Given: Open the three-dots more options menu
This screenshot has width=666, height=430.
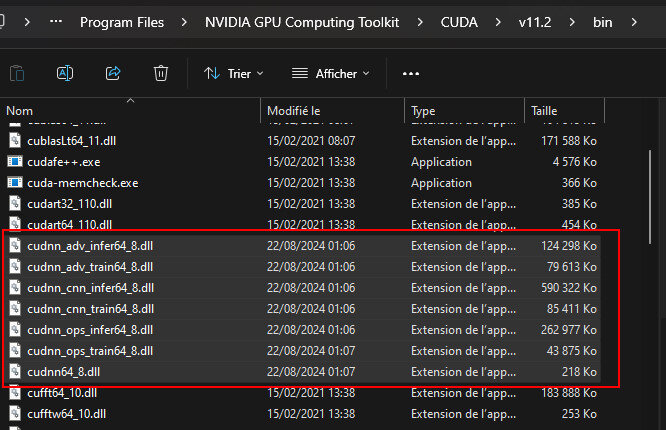Looking at the screenshot, I should pos(410,73).
